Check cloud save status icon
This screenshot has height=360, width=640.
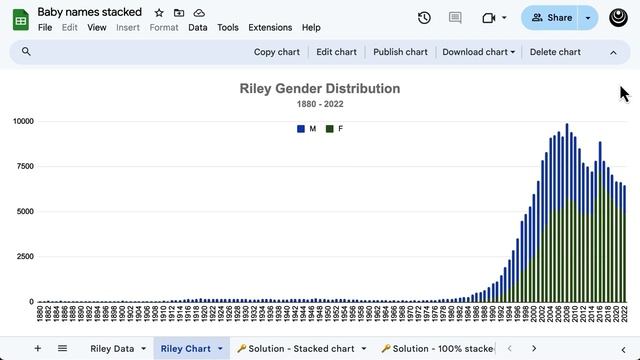click(x=199, y=13)
